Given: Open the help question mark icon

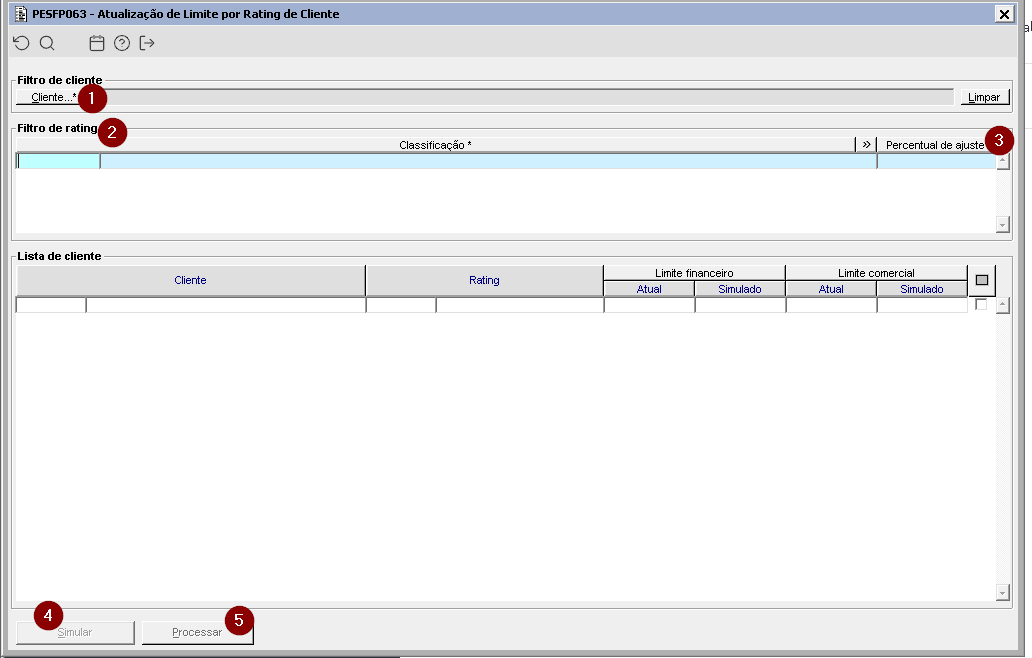Looking at the screenshot, I should click(x=122, y=43).
